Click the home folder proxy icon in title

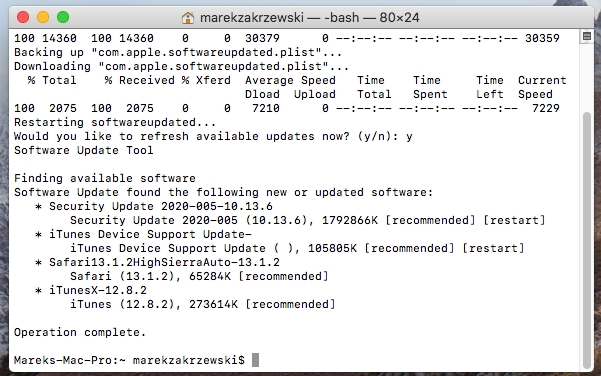click(187, 18)
